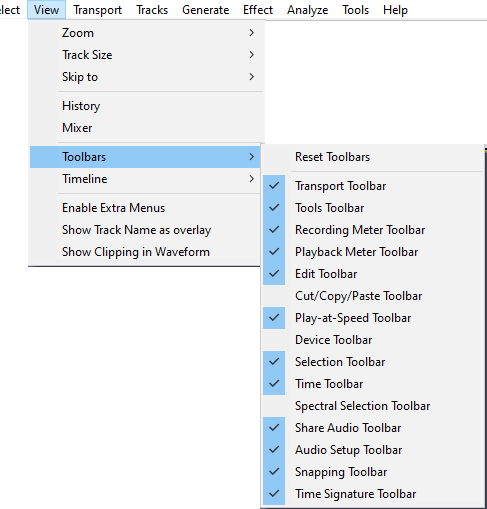Uncheck Transport Toolbar
Screen dimensions: 487x509
click(x=373, y=186)
